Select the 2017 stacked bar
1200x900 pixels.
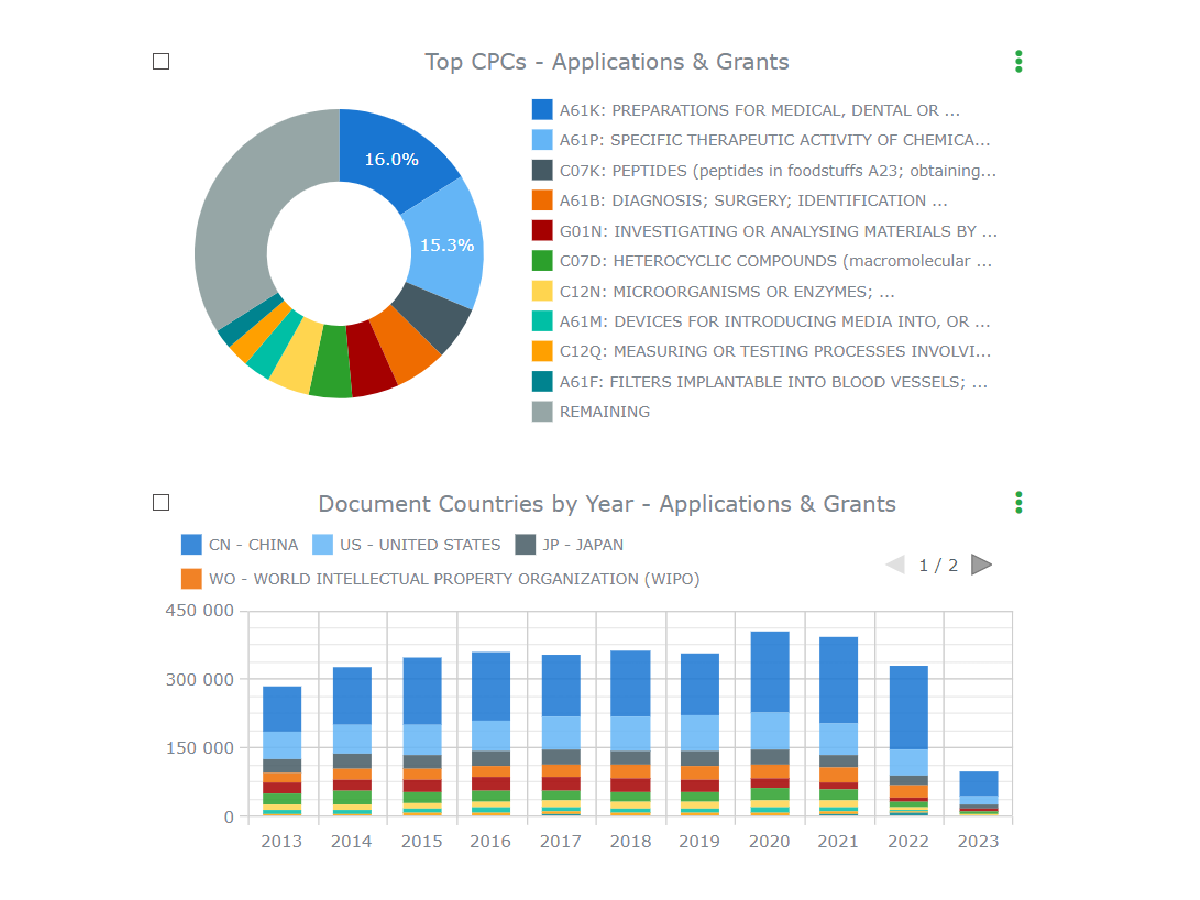[561, 736]
